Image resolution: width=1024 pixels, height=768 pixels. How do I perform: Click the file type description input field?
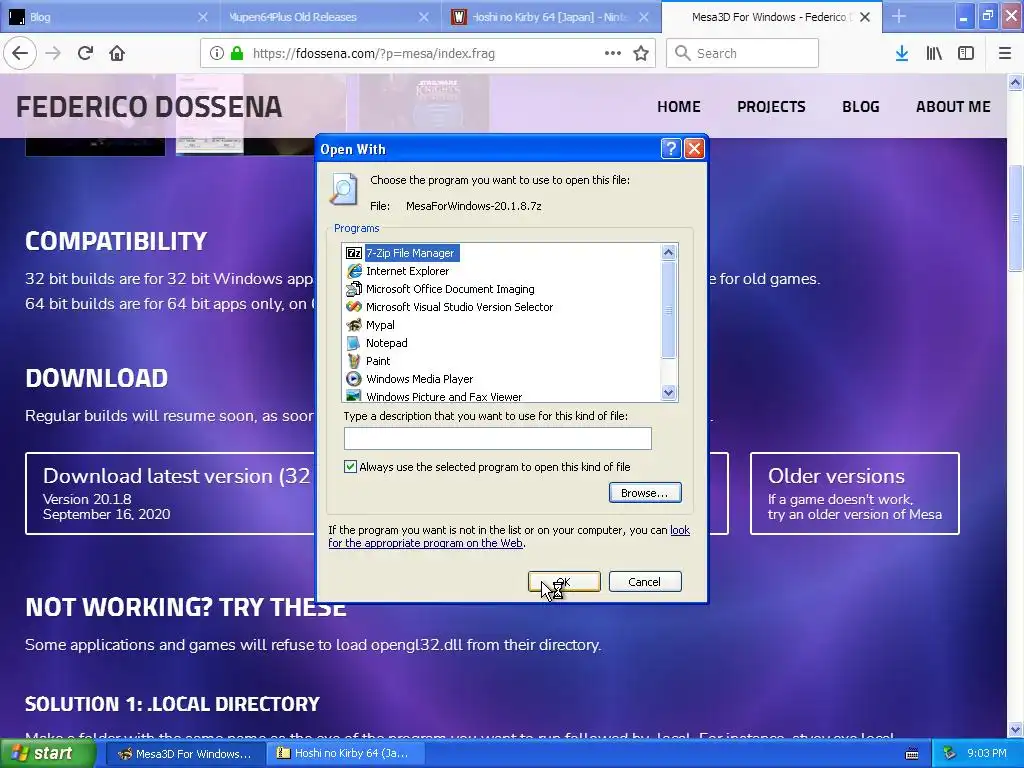point(497,438)
